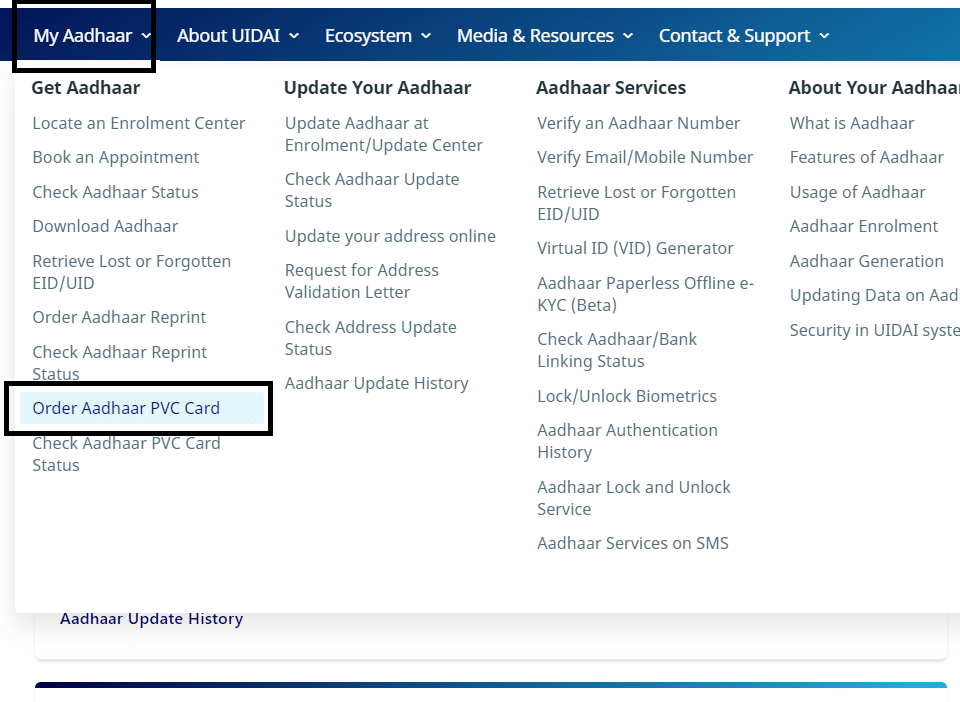The image size is (960, 702).
Task: Choose Update your address online
Action: (x=390, y=236)
